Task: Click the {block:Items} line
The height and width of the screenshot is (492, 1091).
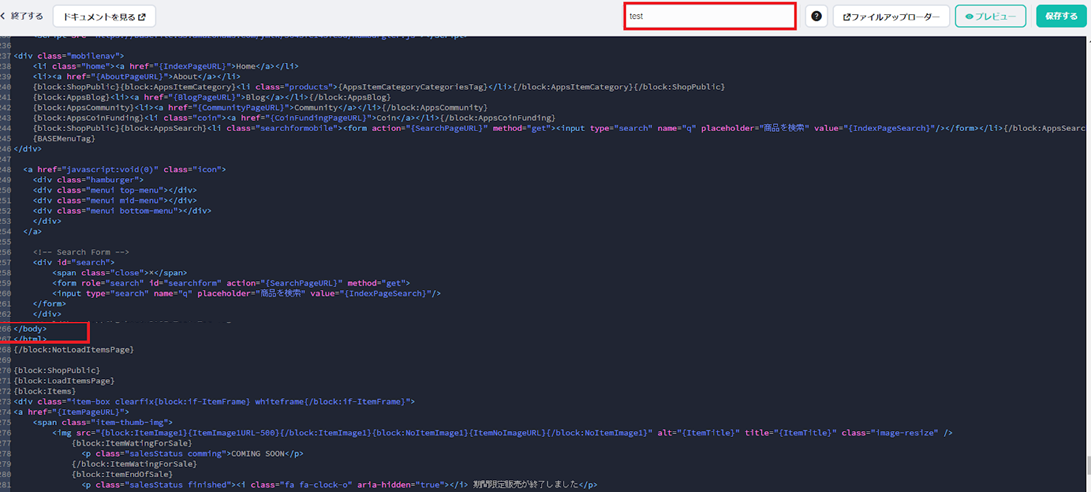Action: click(47, 391)
